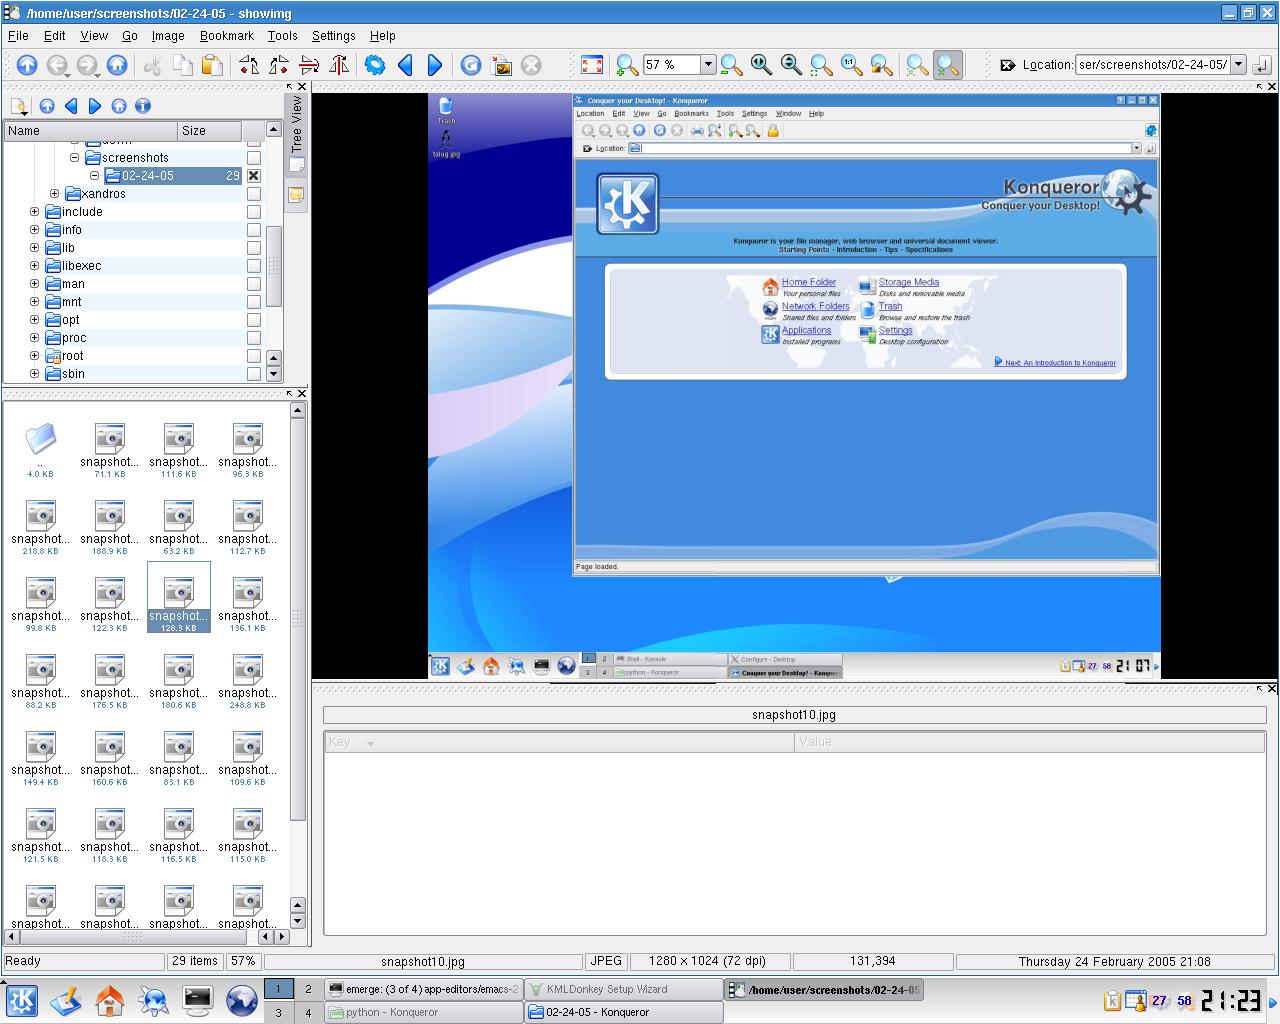Sort tree by Name column header

tap(91, 131)
